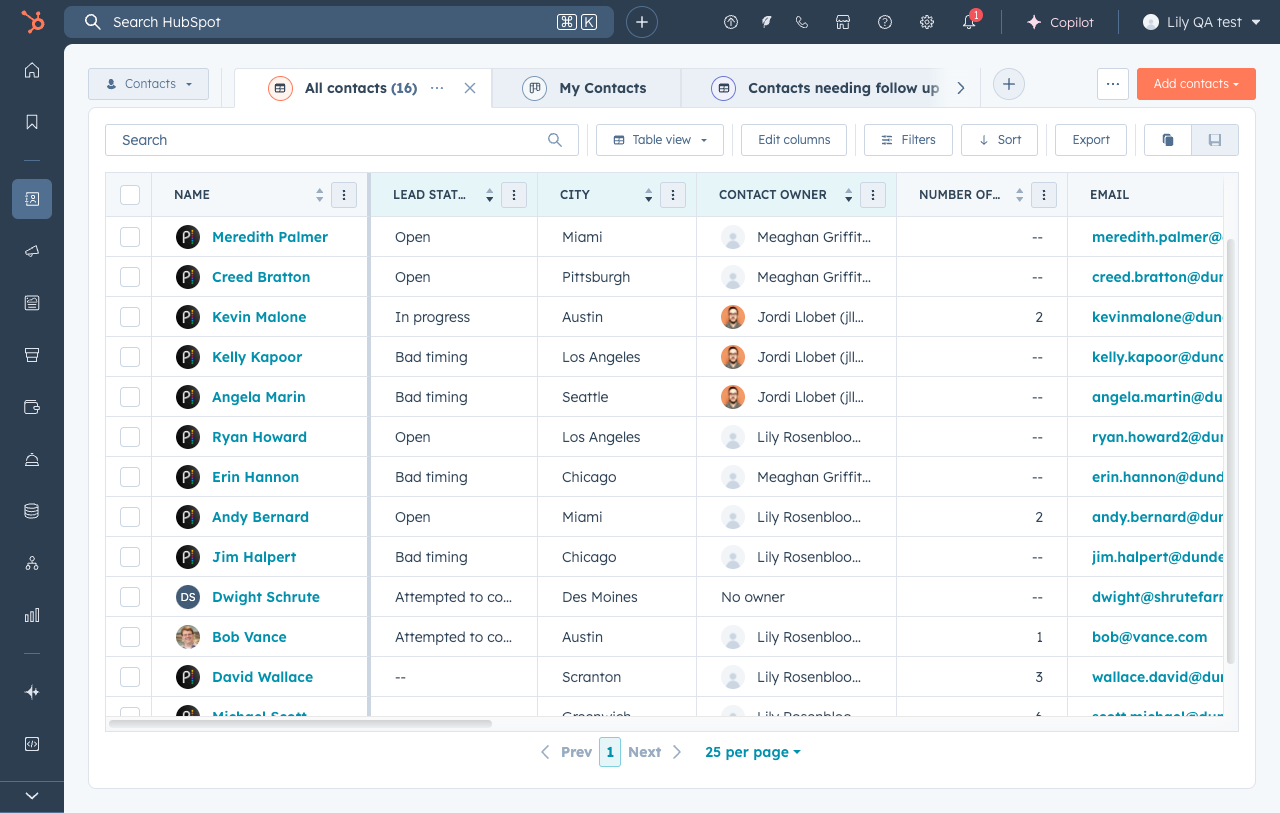Switch to Contacts needing follow up tab
The width and height of the screenshot is (1280, 813).
[x=825, y=88]
